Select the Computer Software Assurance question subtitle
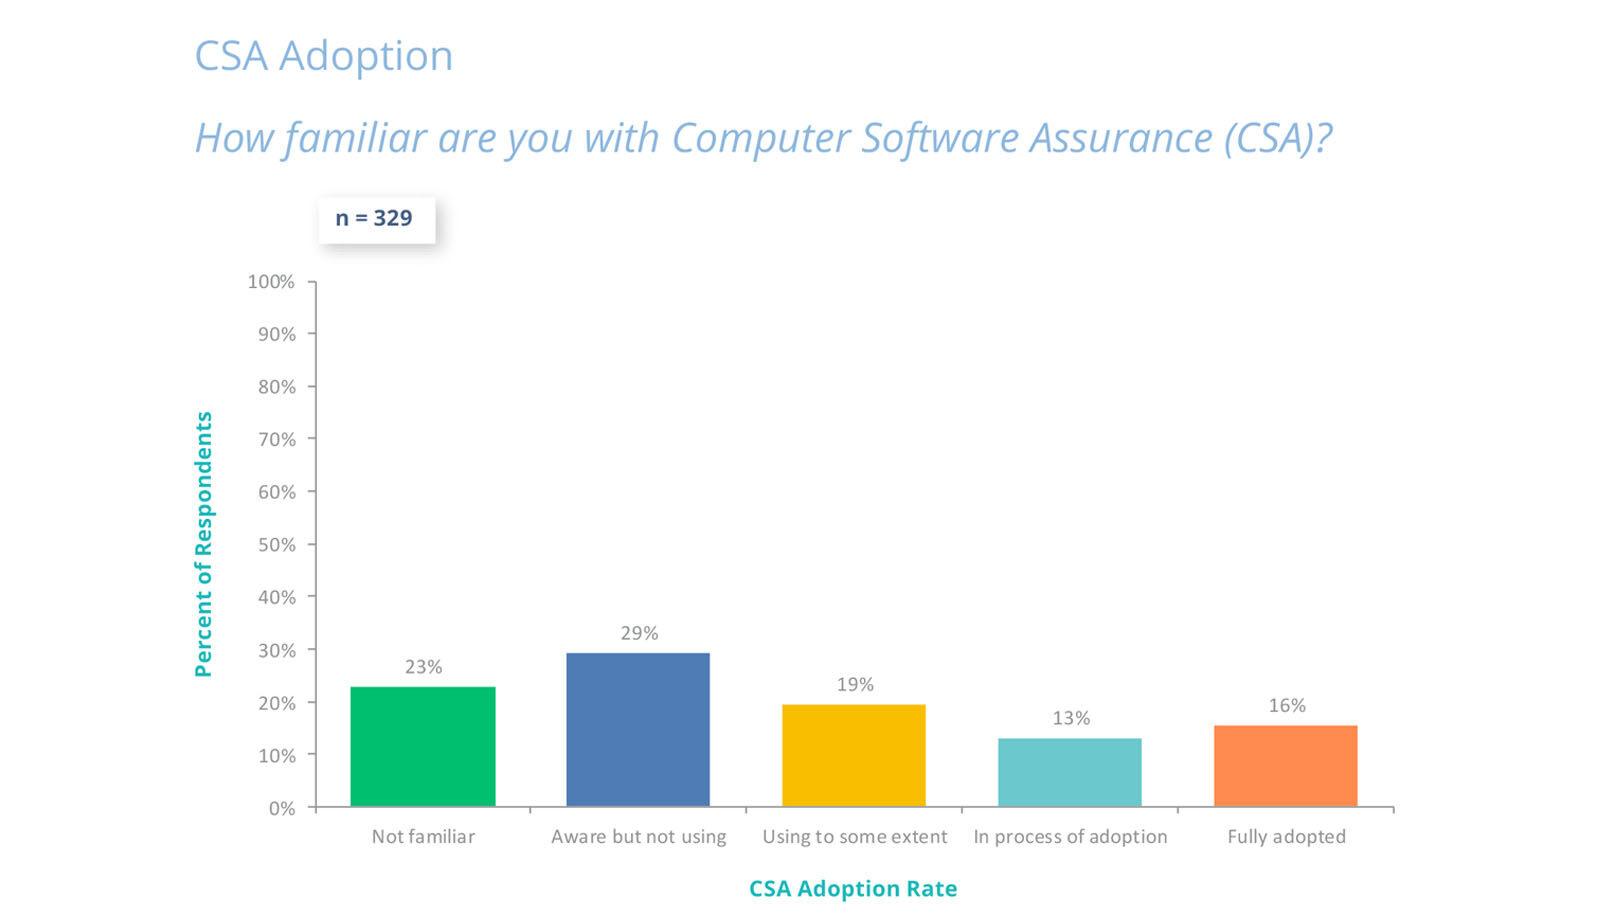1600x919 pixels. pos(763,138)
